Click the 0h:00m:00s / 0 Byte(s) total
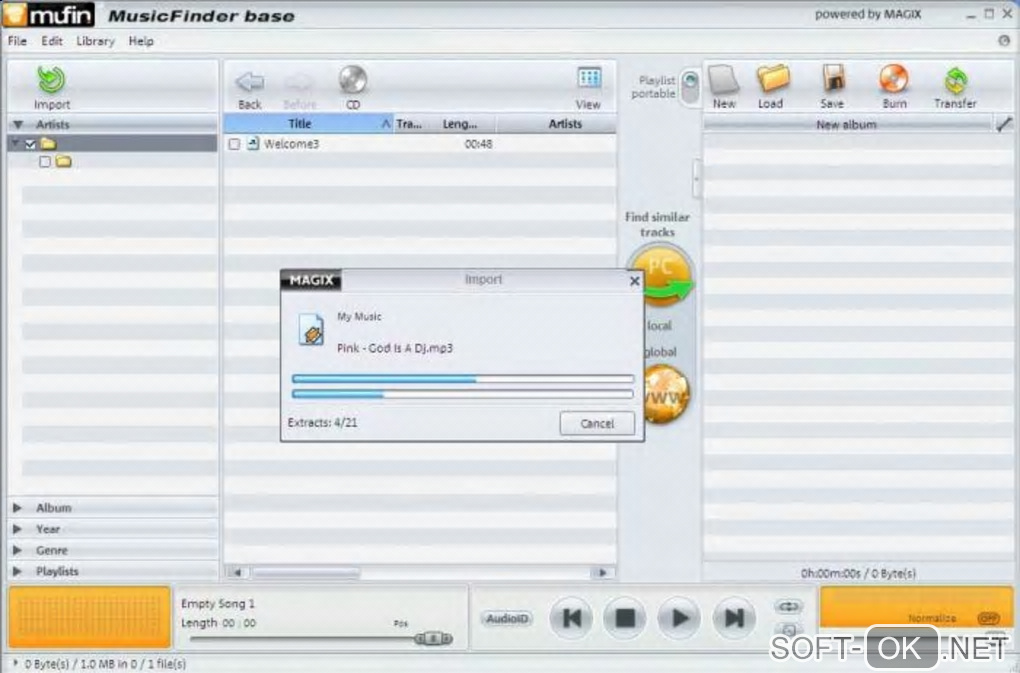The image size is (1020, 673). tap(858, 573)
